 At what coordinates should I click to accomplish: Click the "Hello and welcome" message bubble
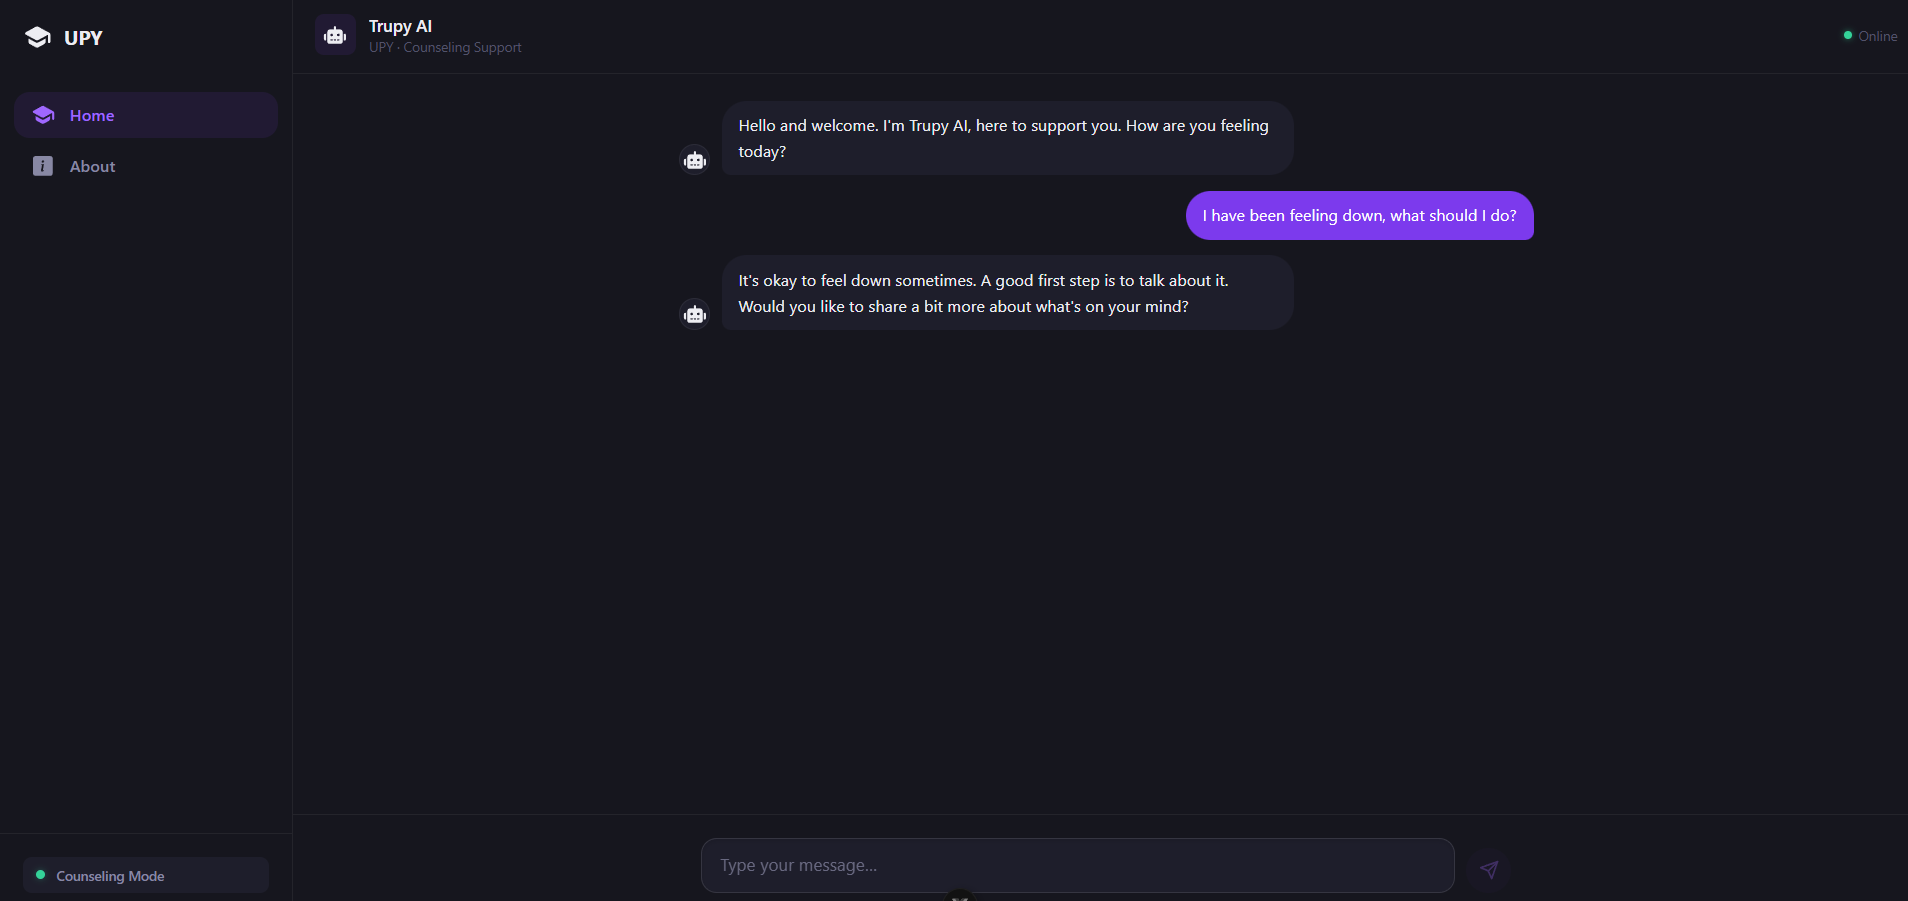pos(1007,138)
